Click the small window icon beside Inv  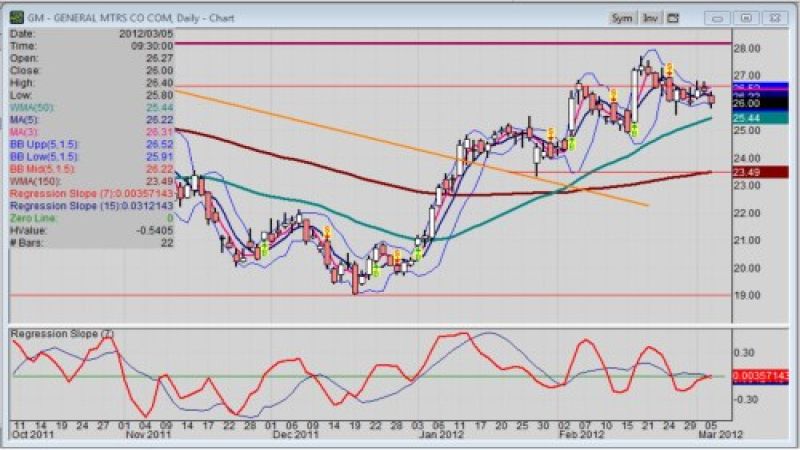pyautogui.click(x=673, y=18)
